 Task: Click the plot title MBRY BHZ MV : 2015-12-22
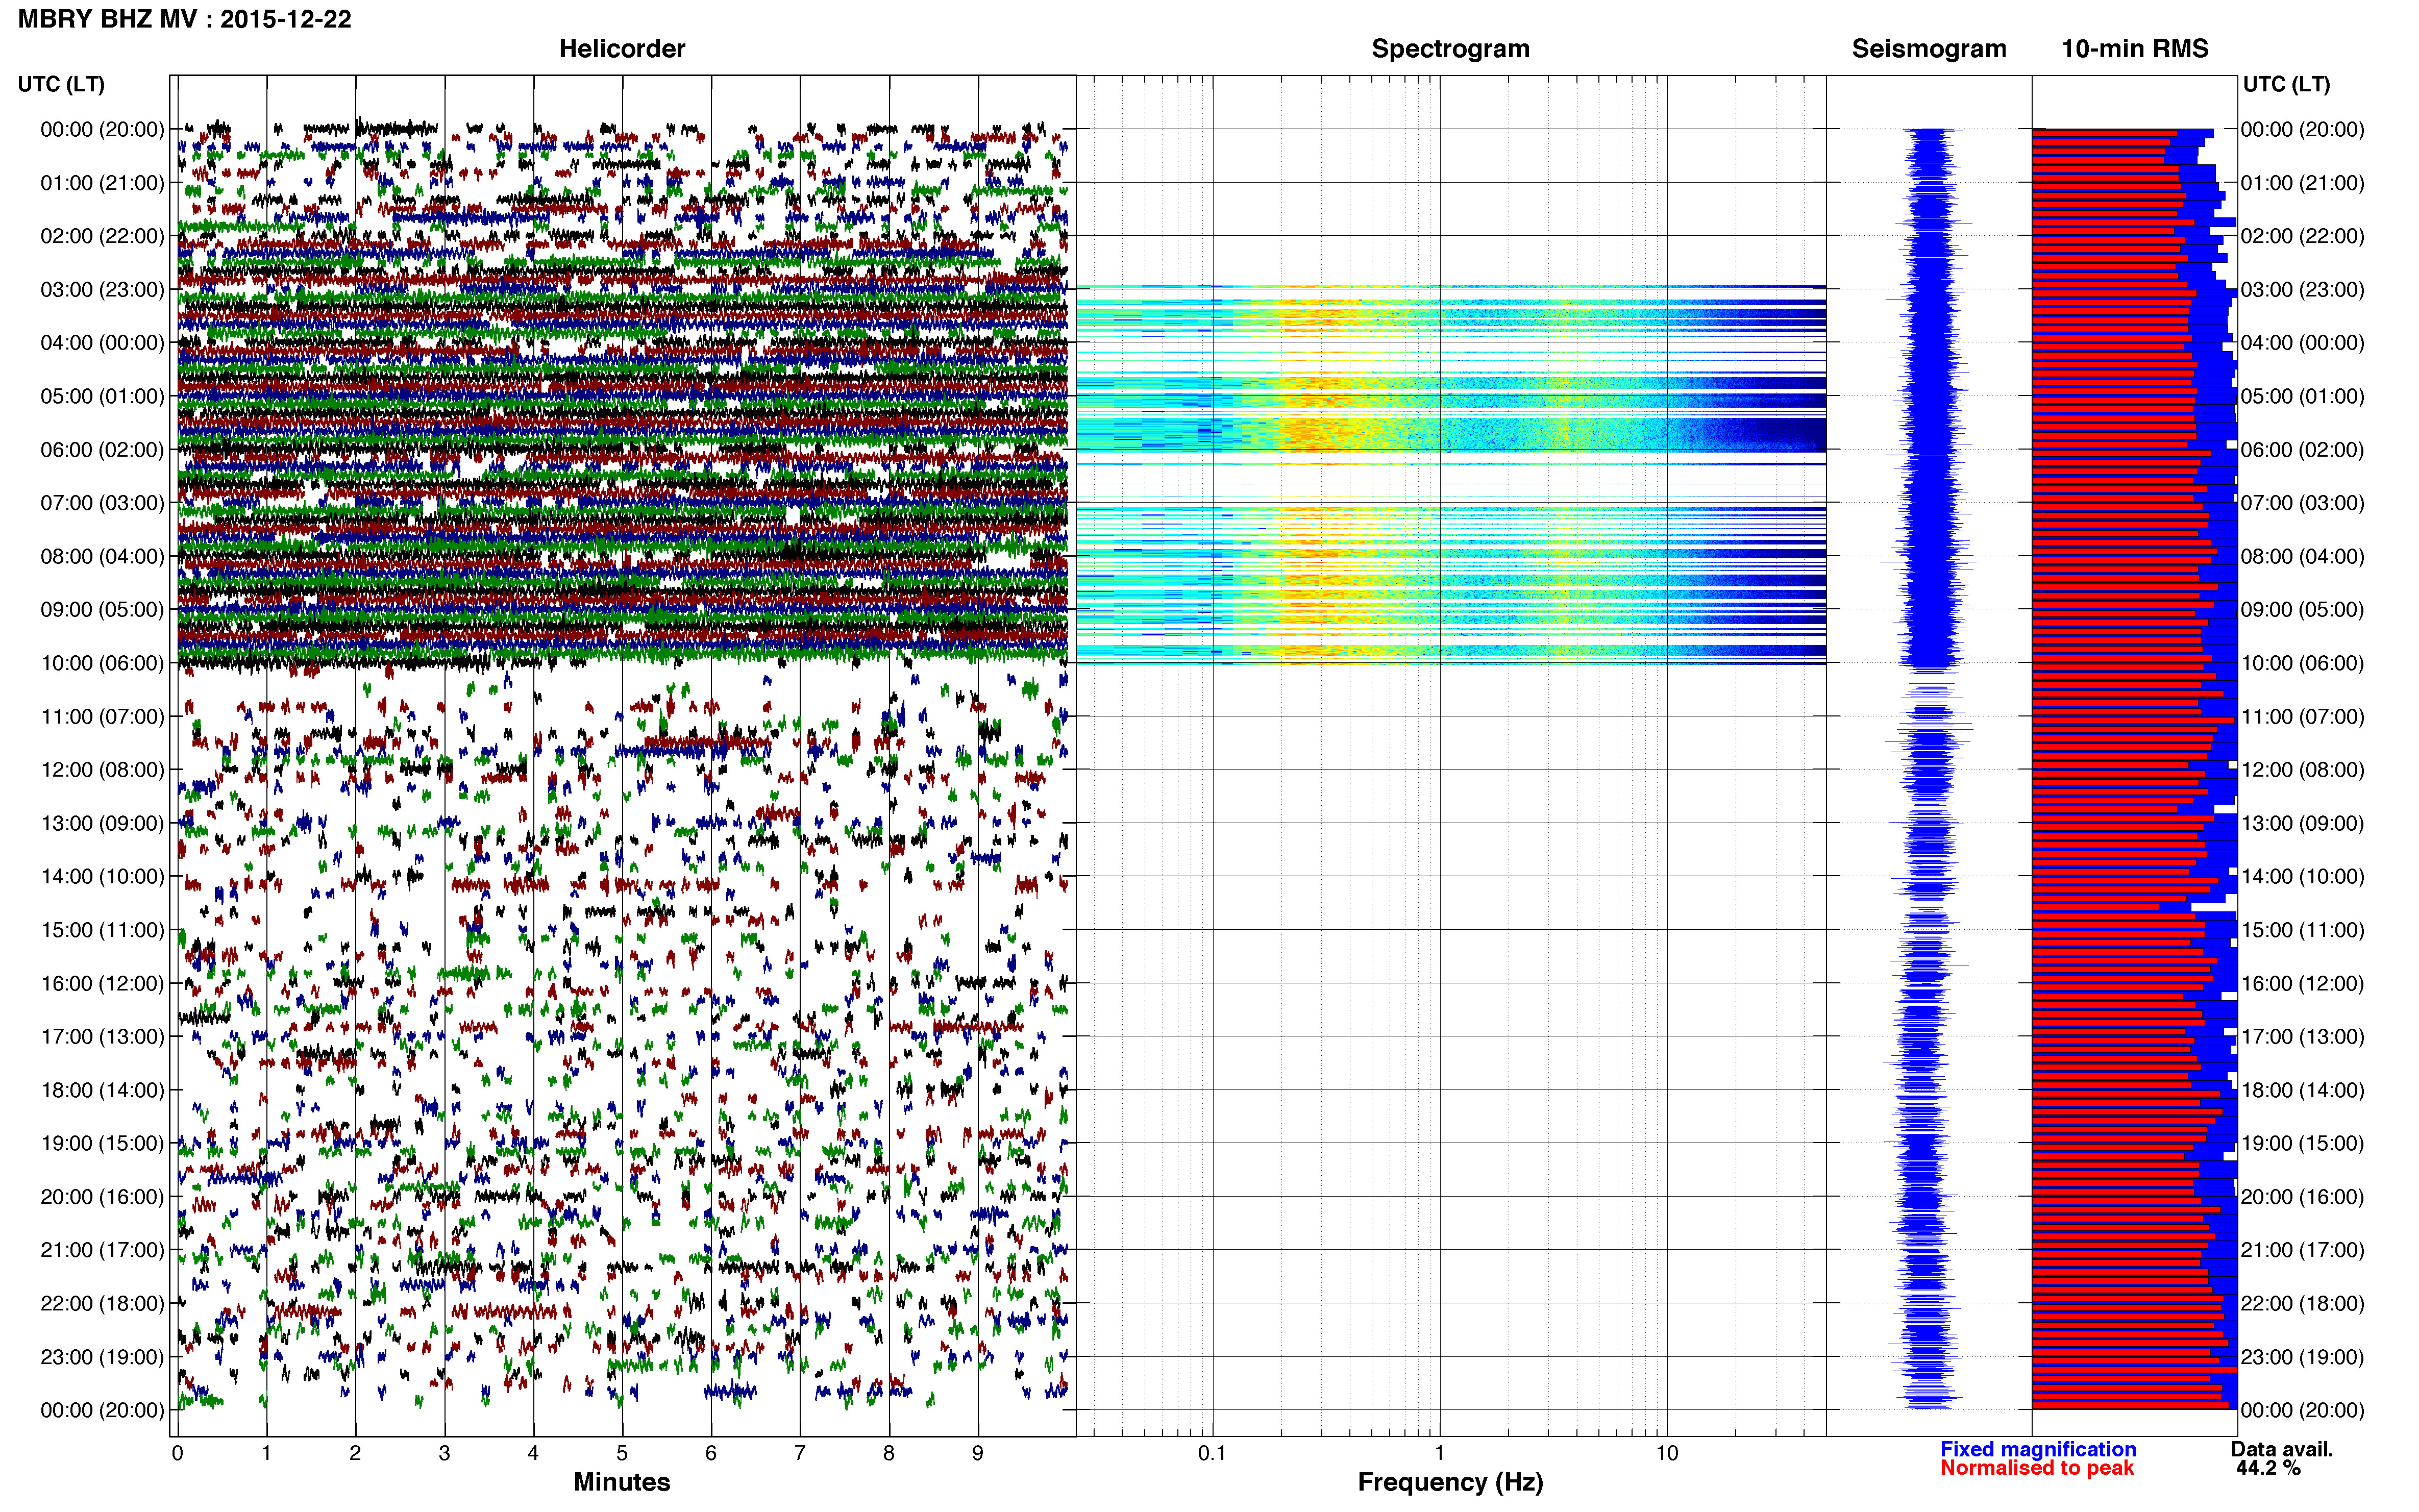point(185,19)
